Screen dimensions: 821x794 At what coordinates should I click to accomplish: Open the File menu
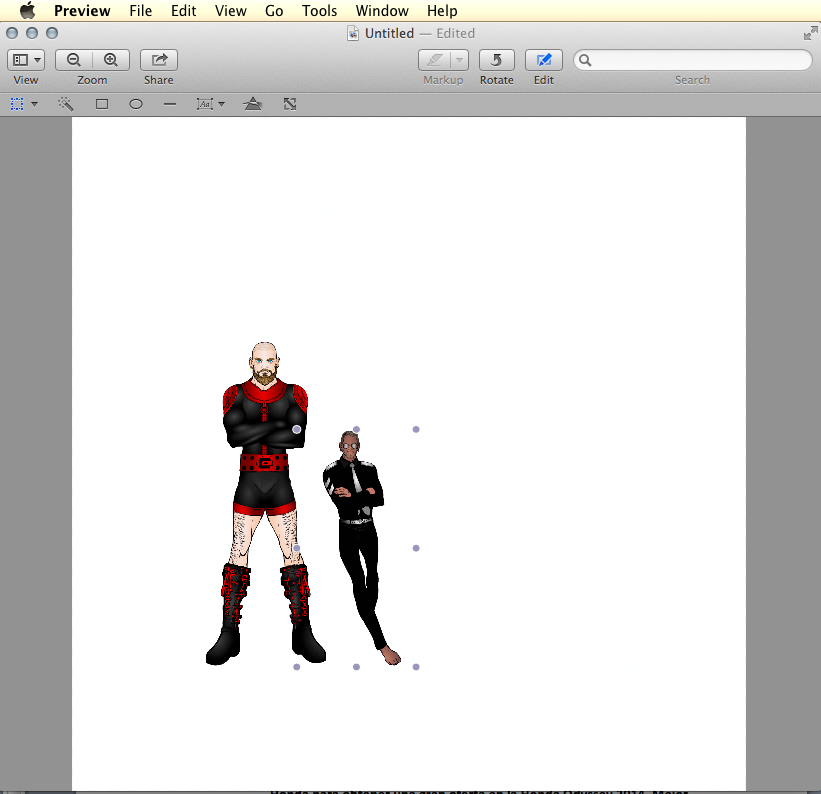click(141, 11)
